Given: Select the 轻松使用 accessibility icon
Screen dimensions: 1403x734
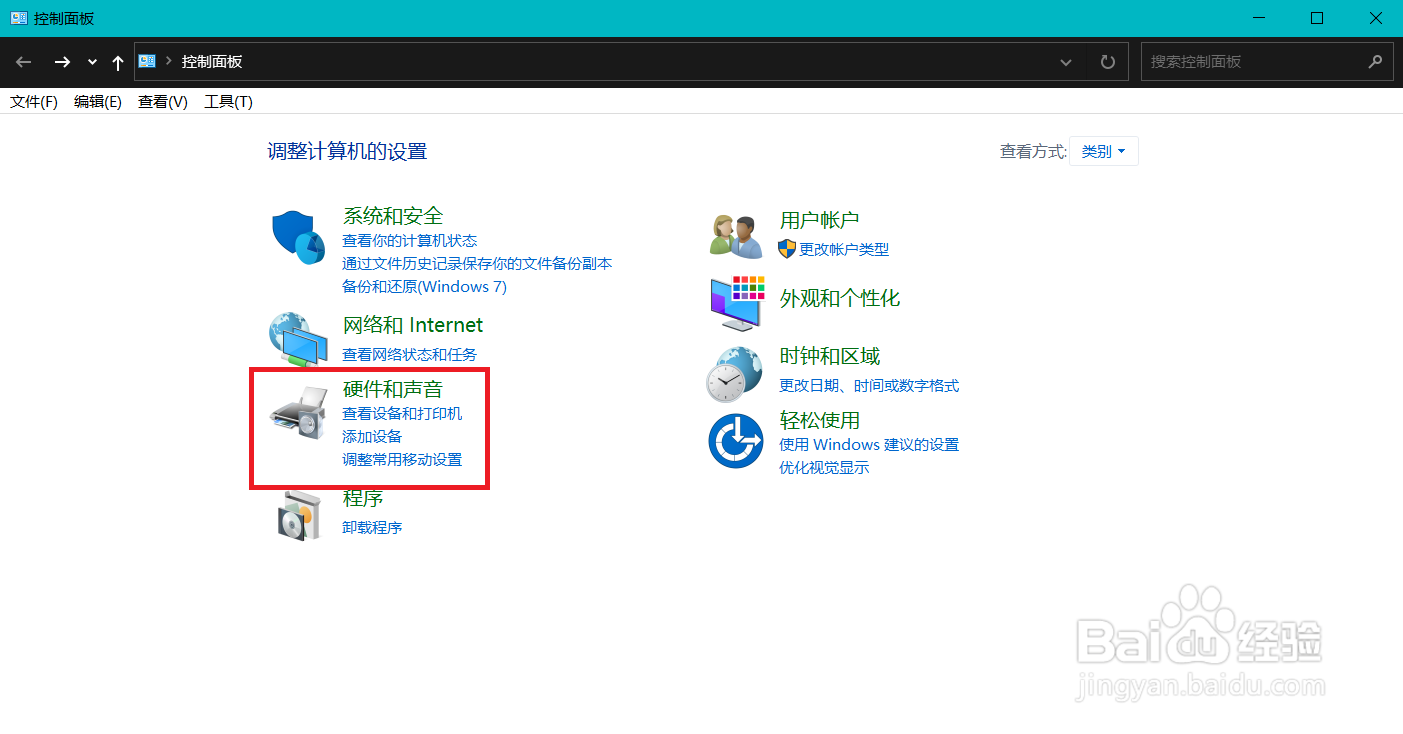Looking at the screenshot, I should click(735, 440).
